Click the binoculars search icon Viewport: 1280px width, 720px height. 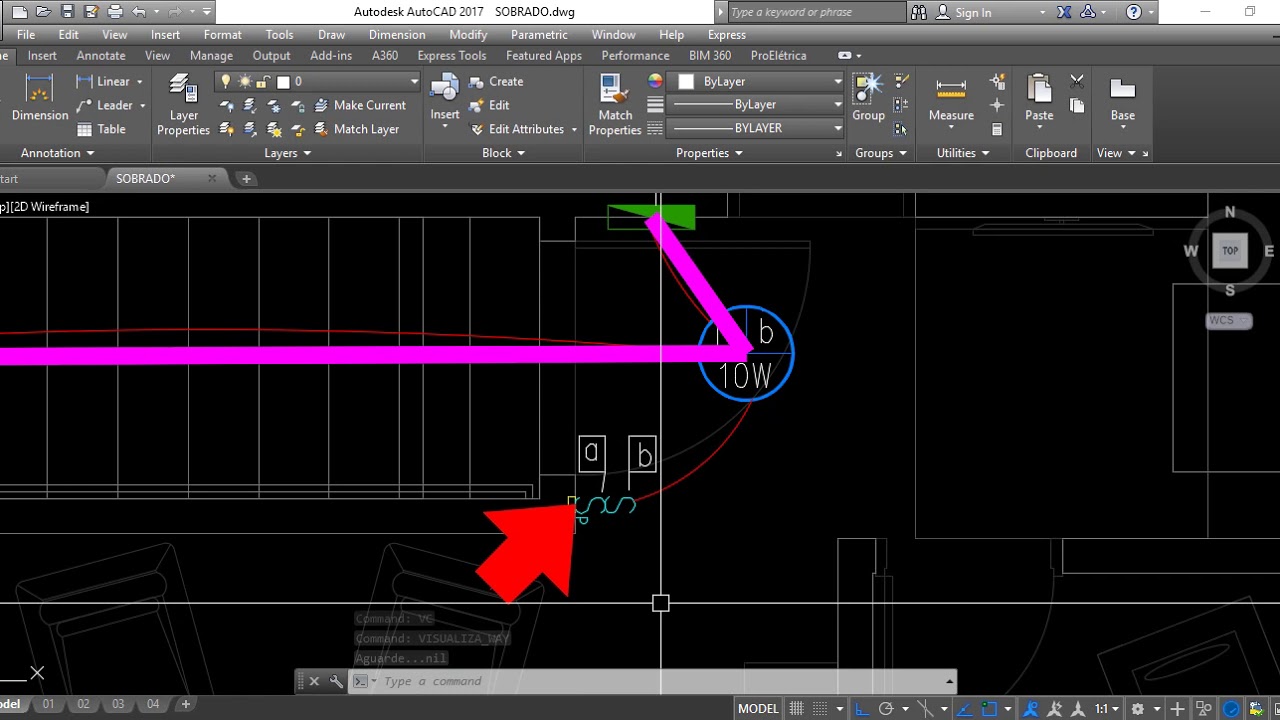(920, 12)
